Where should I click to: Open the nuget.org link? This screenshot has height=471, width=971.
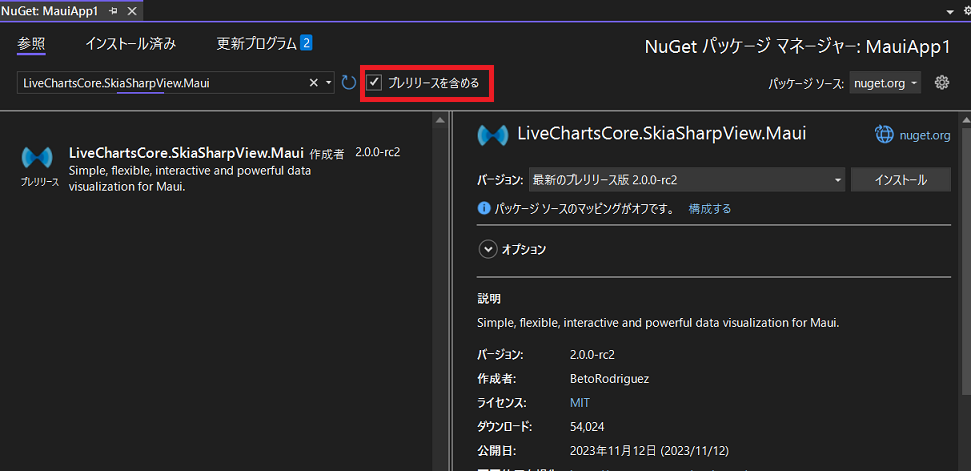pos(925,135)
